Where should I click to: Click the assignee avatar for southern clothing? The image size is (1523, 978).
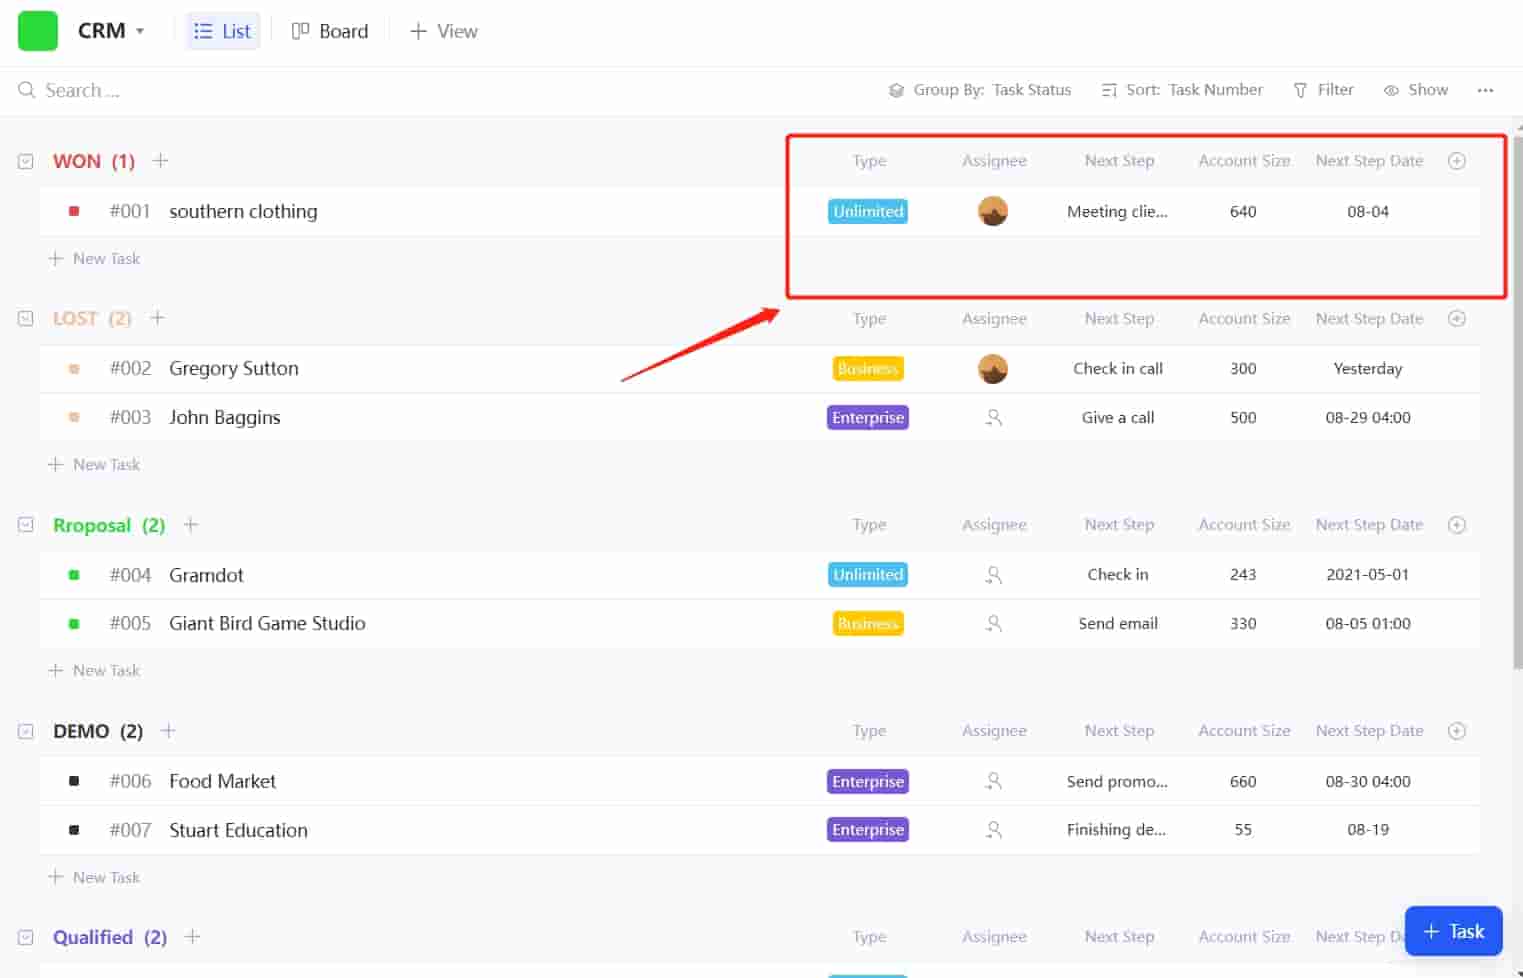click(993, 211)
